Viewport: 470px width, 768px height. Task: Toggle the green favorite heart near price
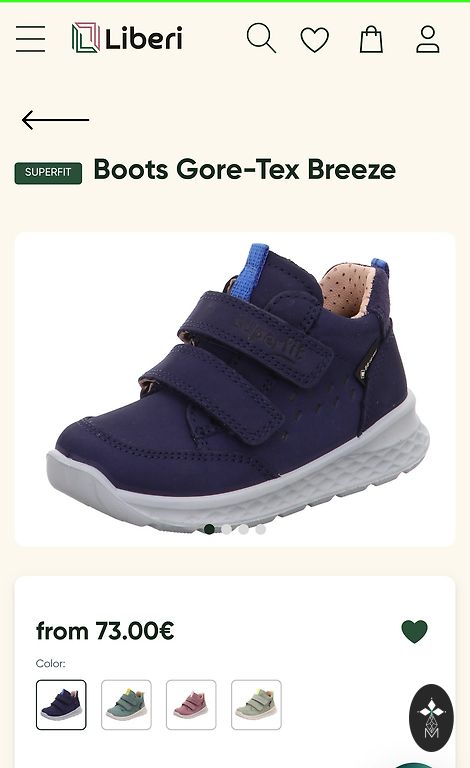point(414,631)
